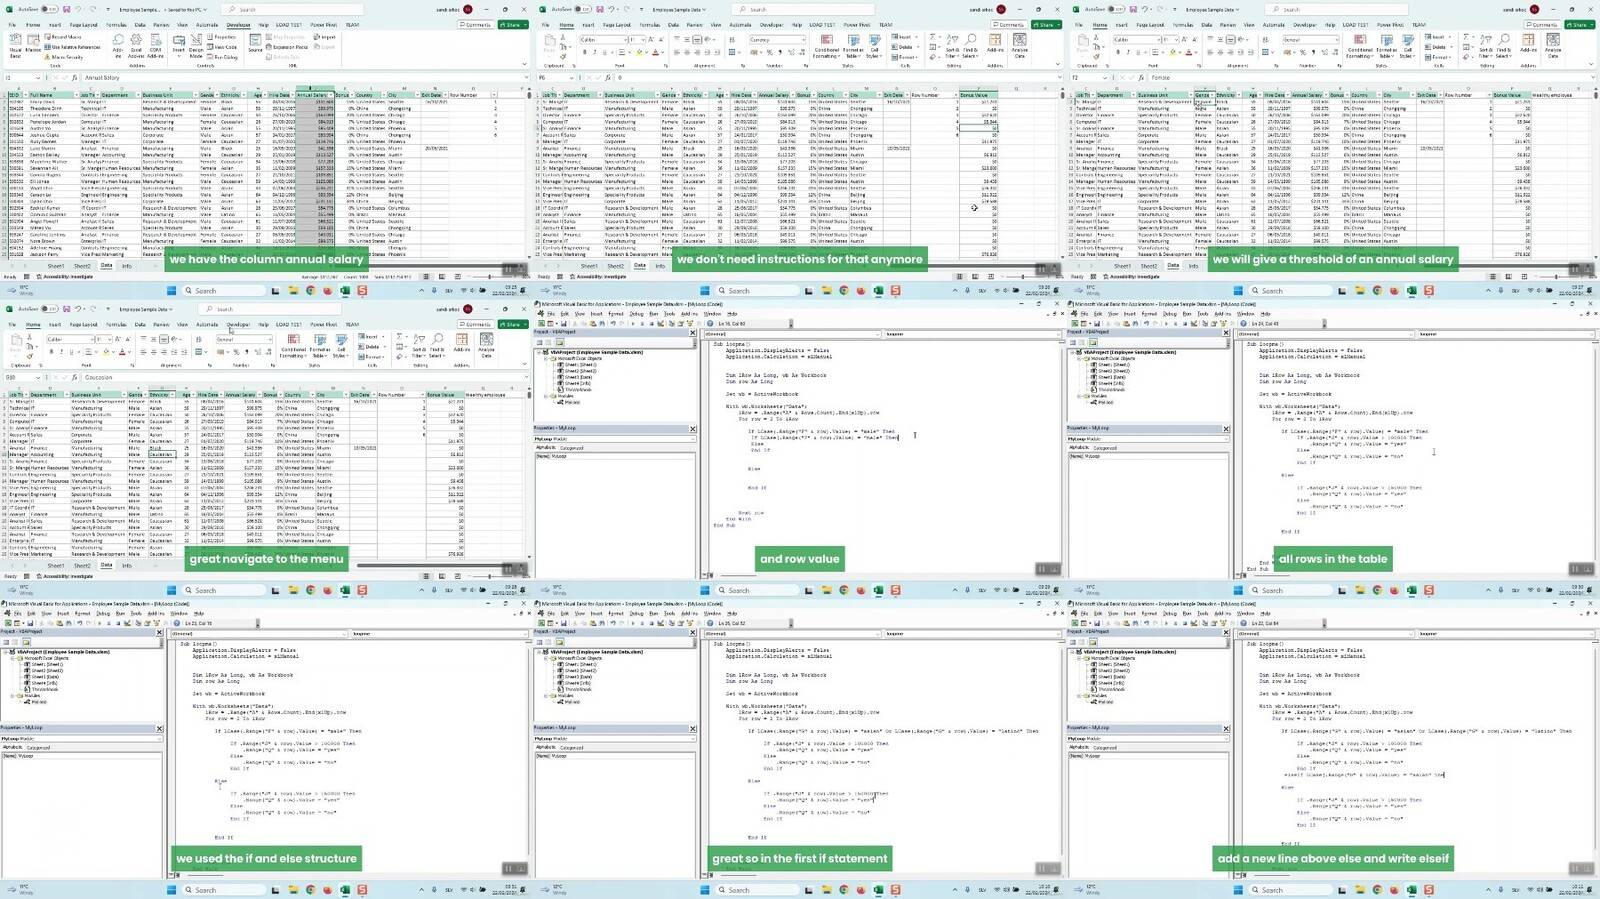
Task: Click View Microsoft Excel icon in 'and row value' frame
Action: (x=540, y=323)
